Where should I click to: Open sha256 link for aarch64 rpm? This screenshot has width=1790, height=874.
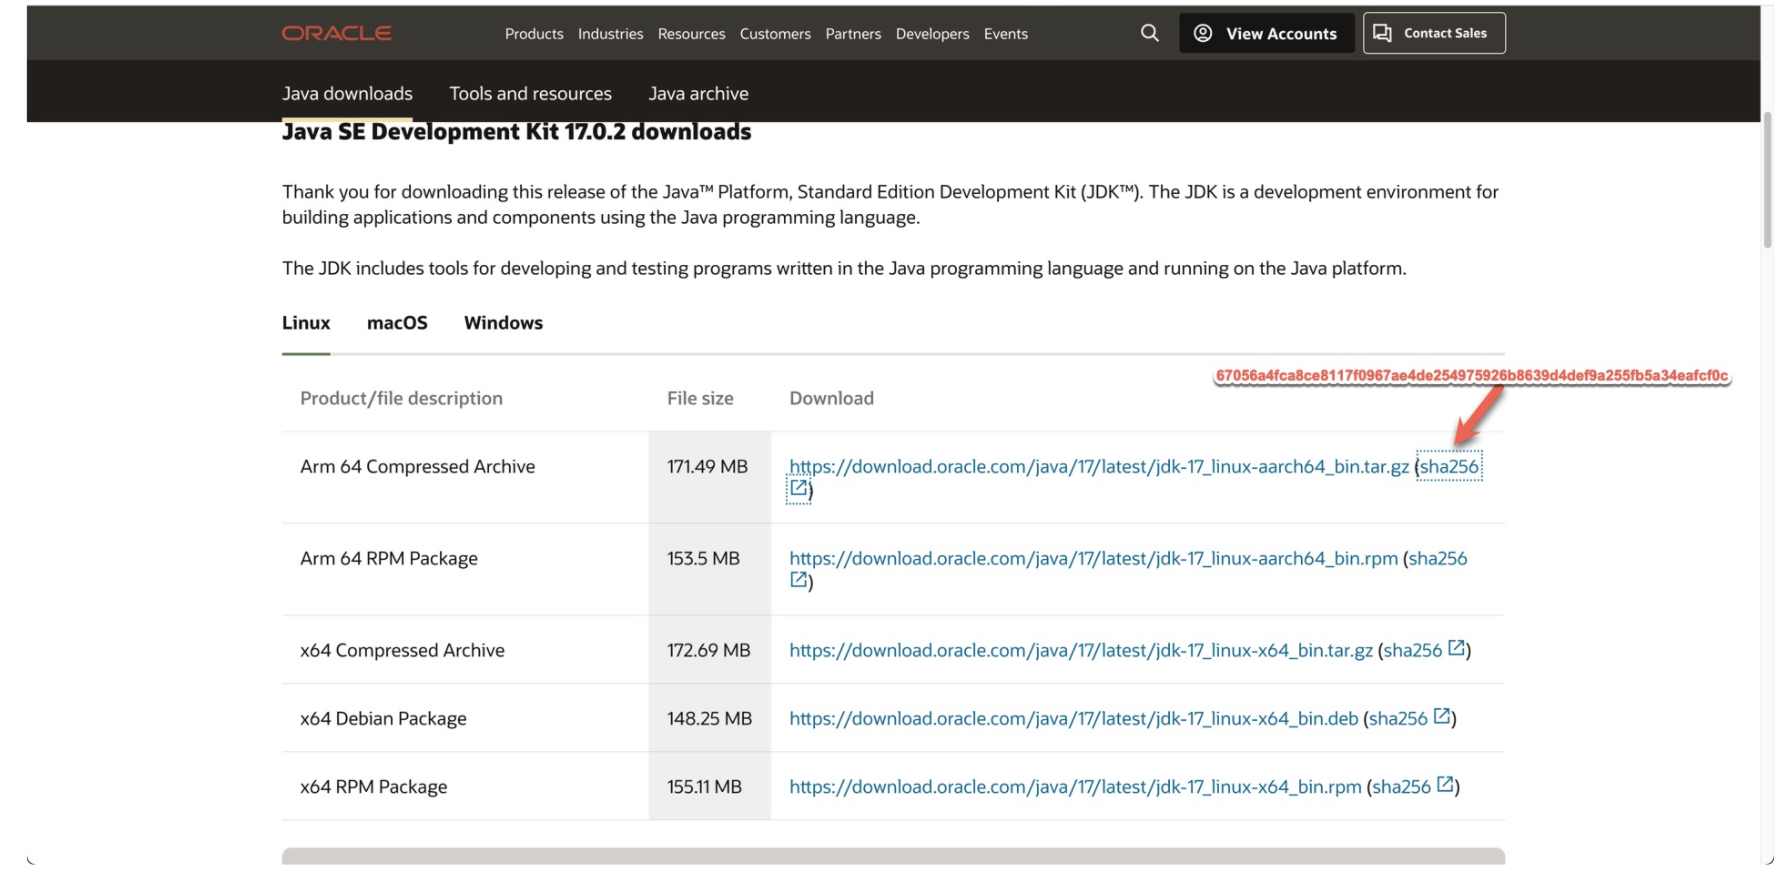1437,559
